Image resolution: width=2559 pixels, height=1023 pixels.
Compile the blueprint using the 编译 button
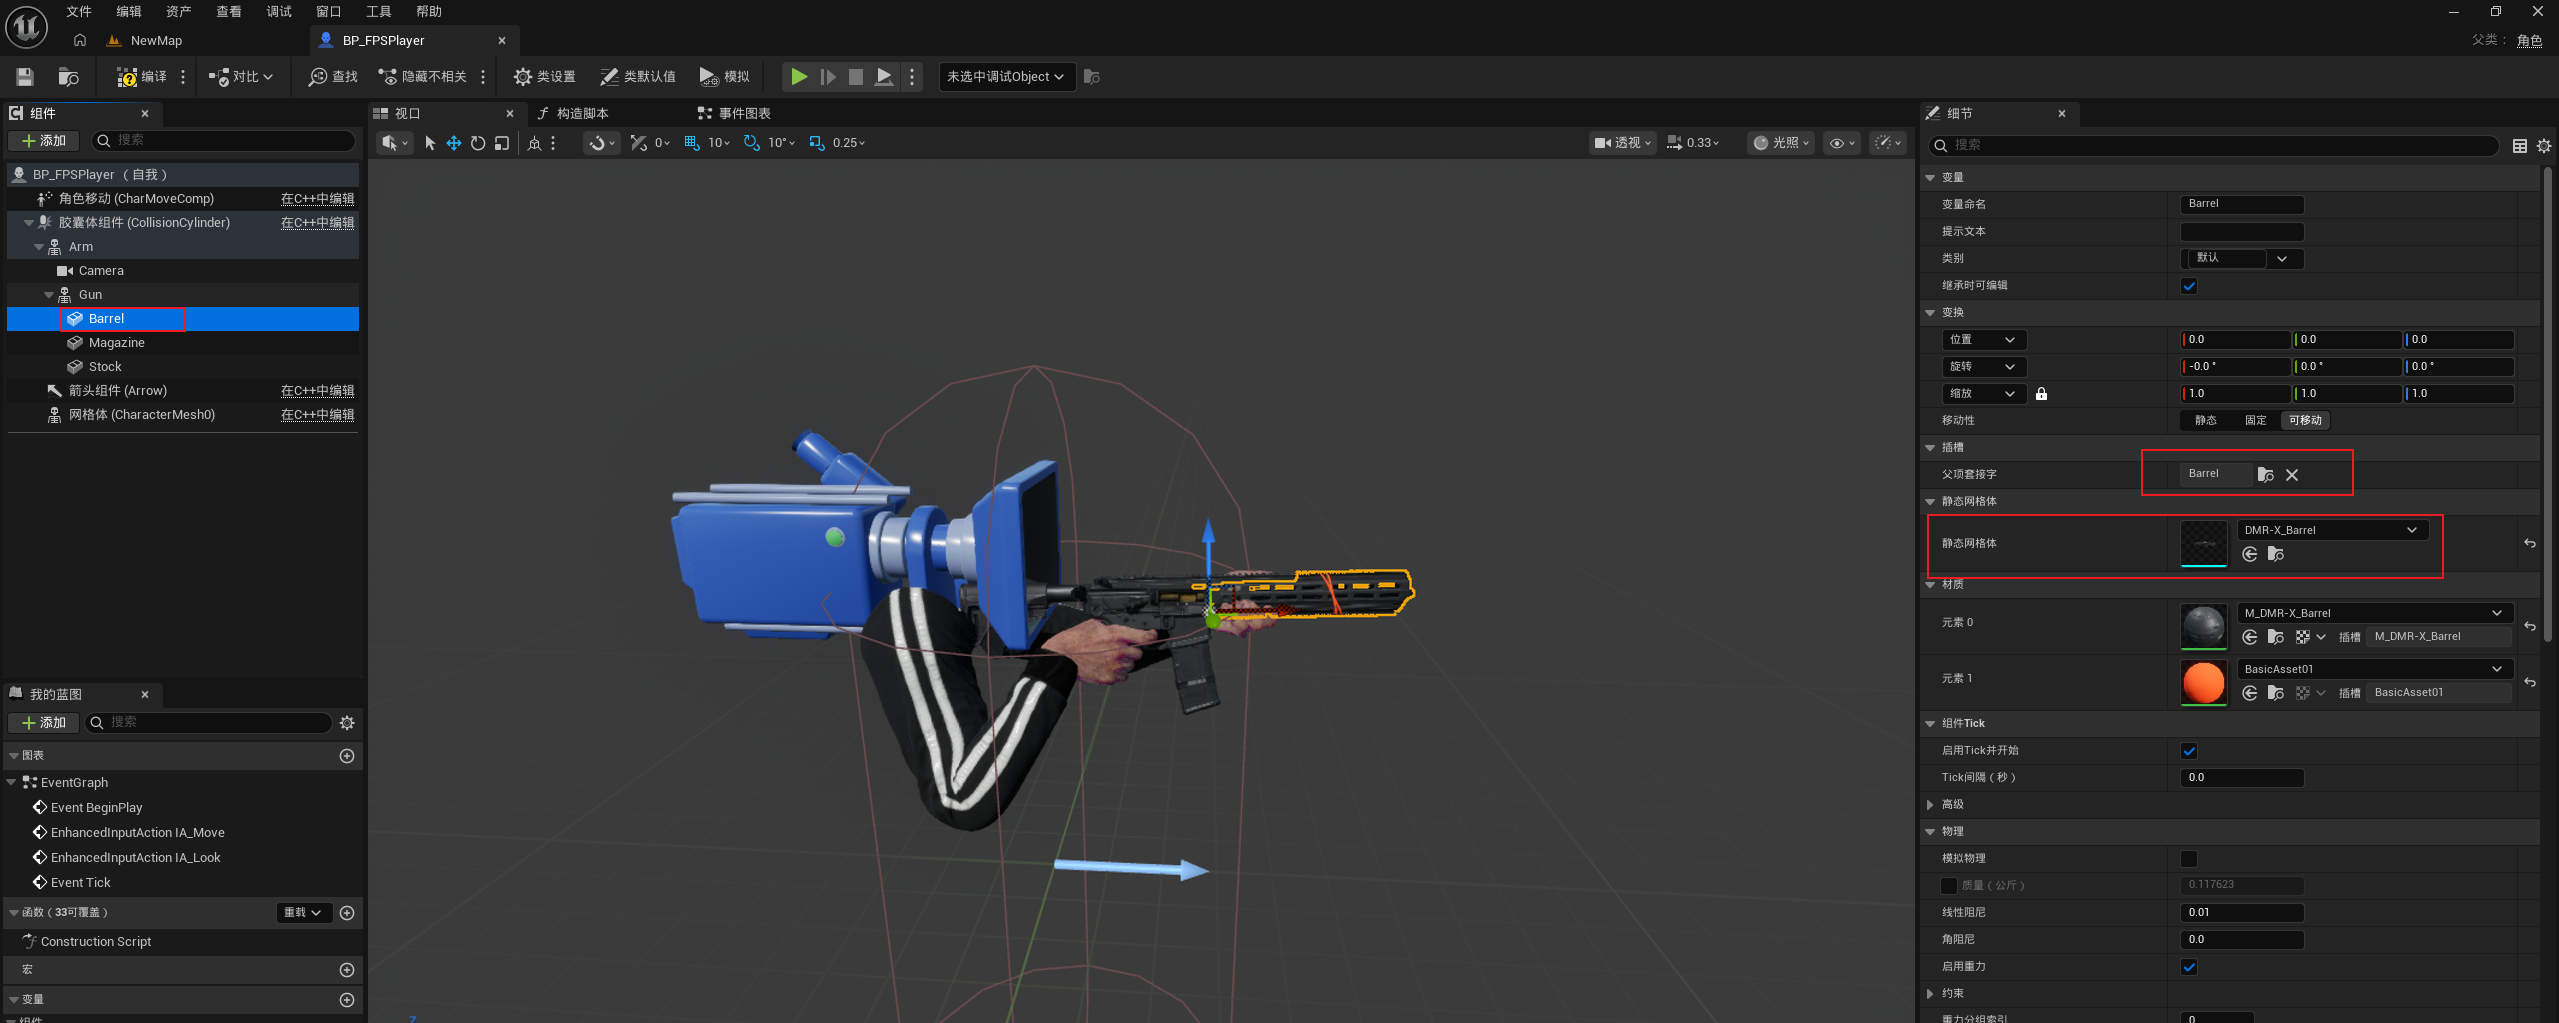pyautogui.click(x=142, y=77)
